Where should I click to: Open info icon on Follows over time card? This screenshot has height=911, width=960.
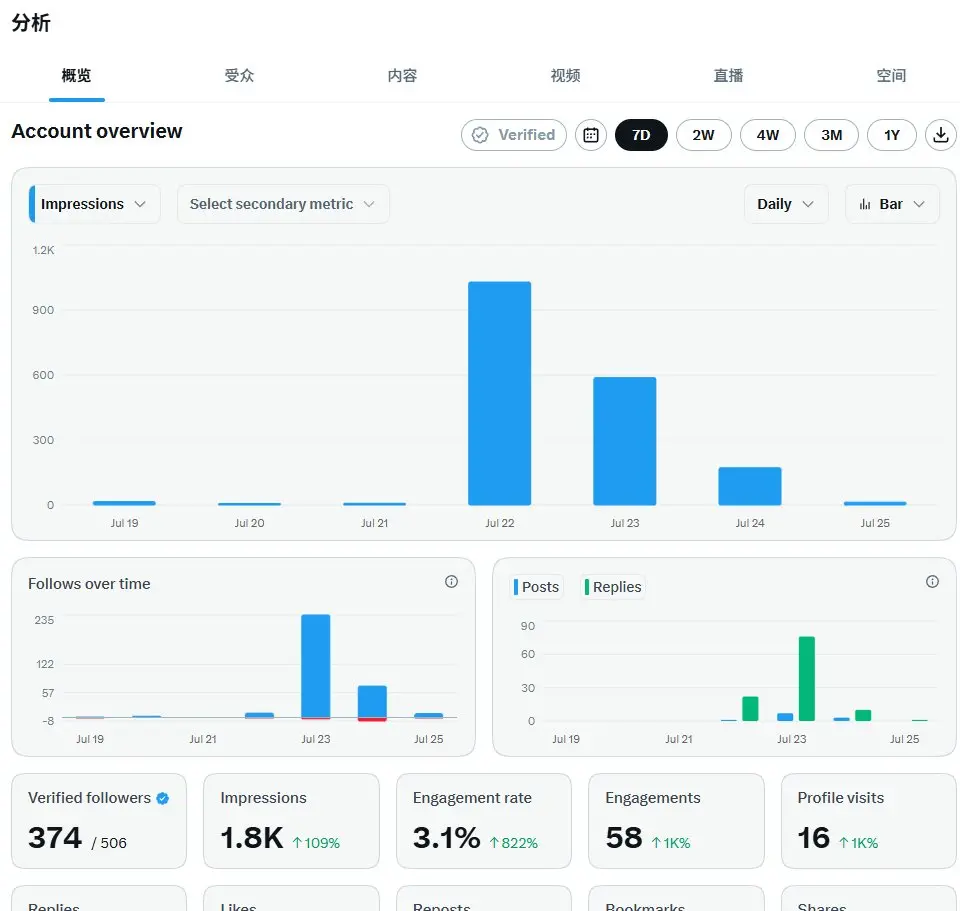(x=451, y=582)
